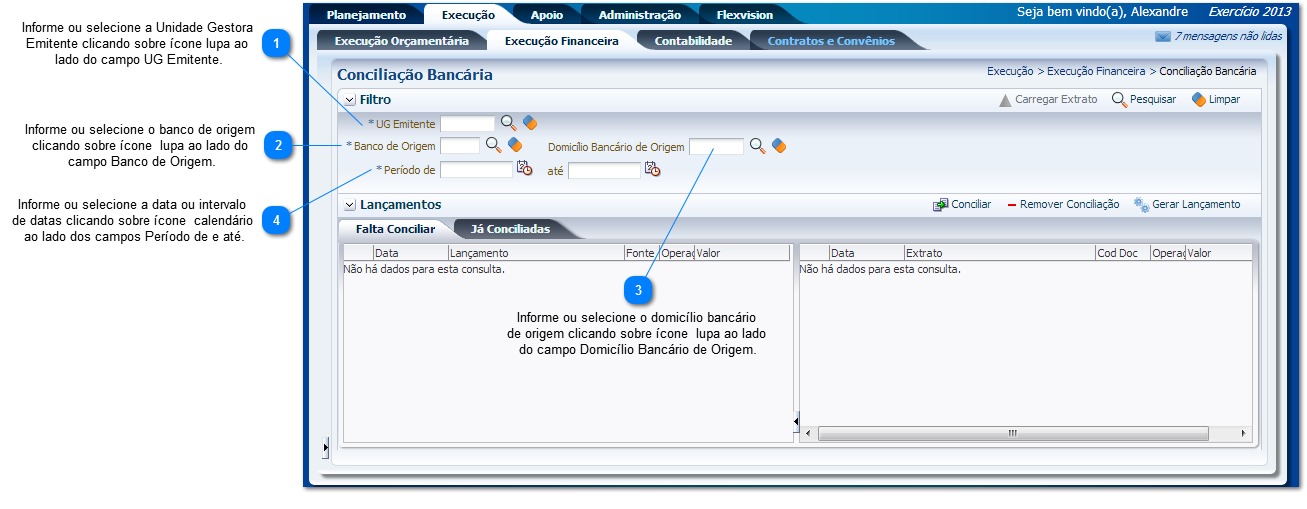Open the Planejamento main menu tab
Viewport: 1307px width, 509px height.
(366, 15)
